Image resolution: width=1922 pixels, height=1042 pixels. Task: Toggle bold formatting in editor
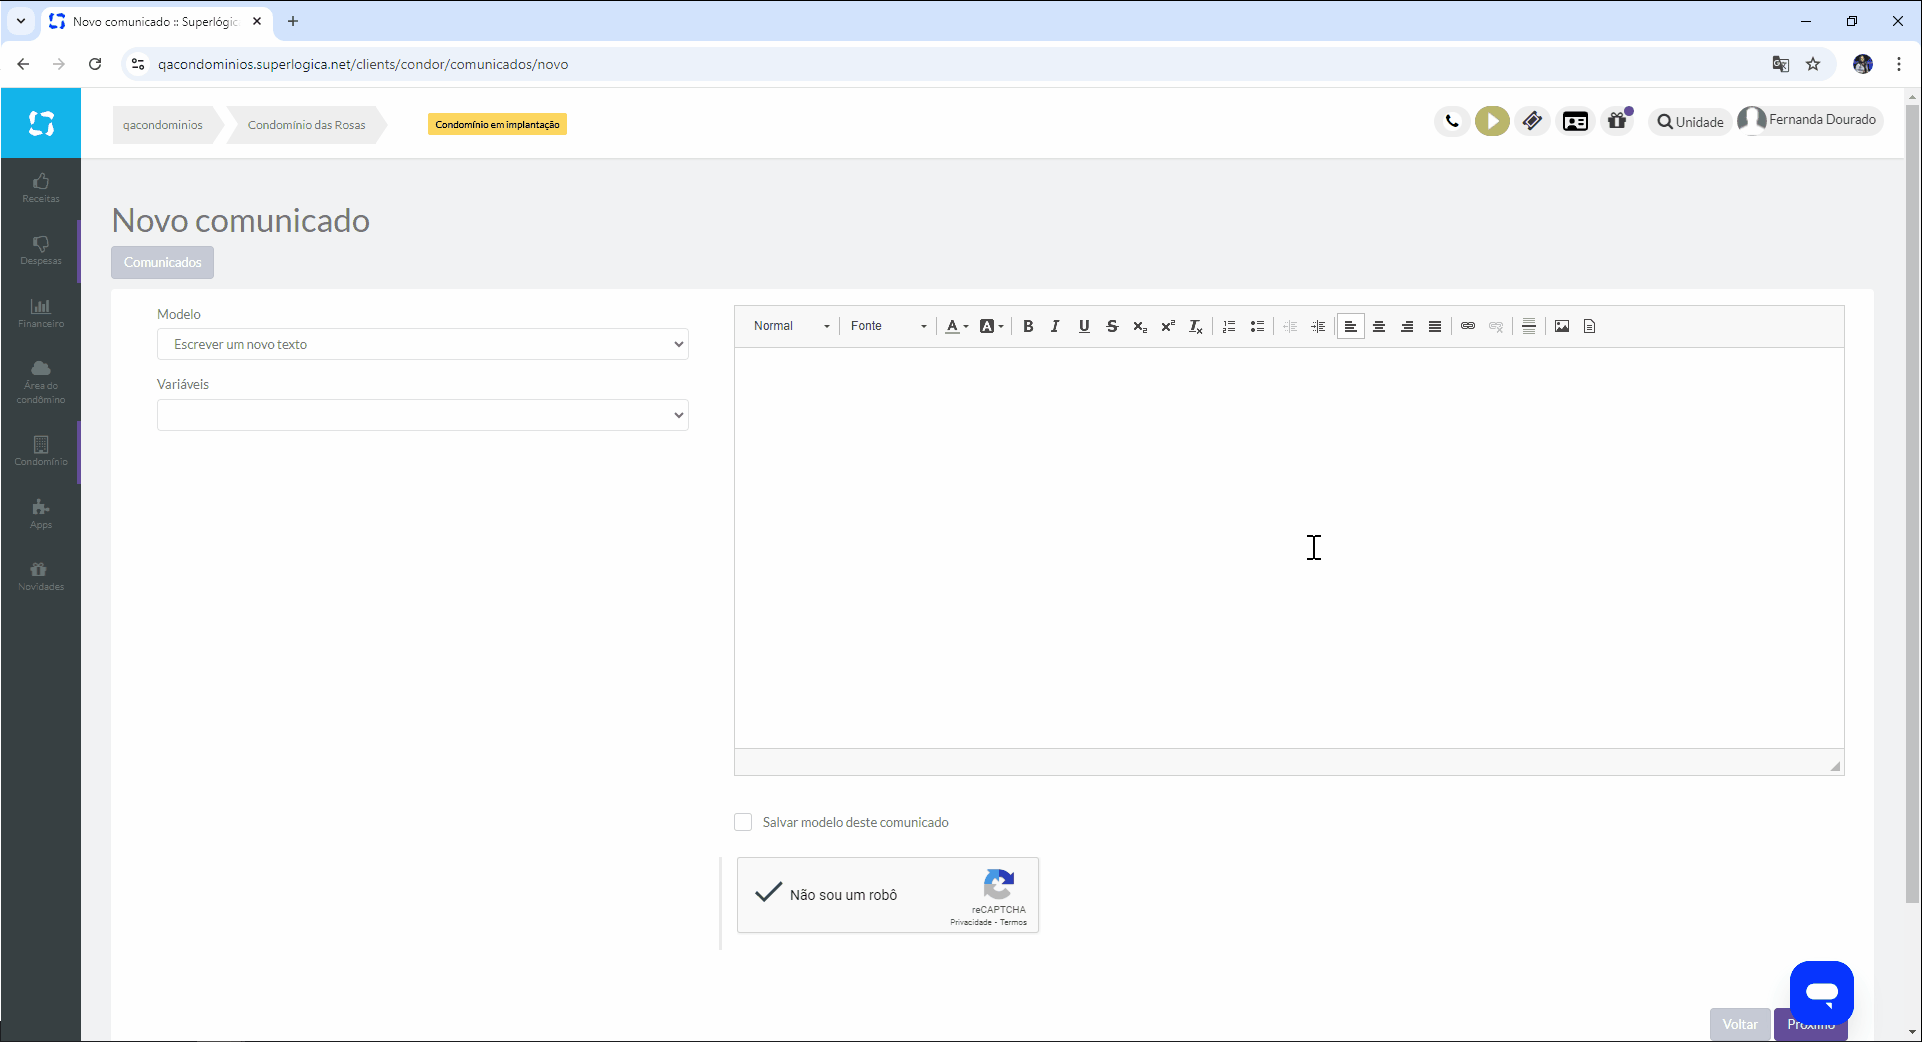coord(1028,326)
